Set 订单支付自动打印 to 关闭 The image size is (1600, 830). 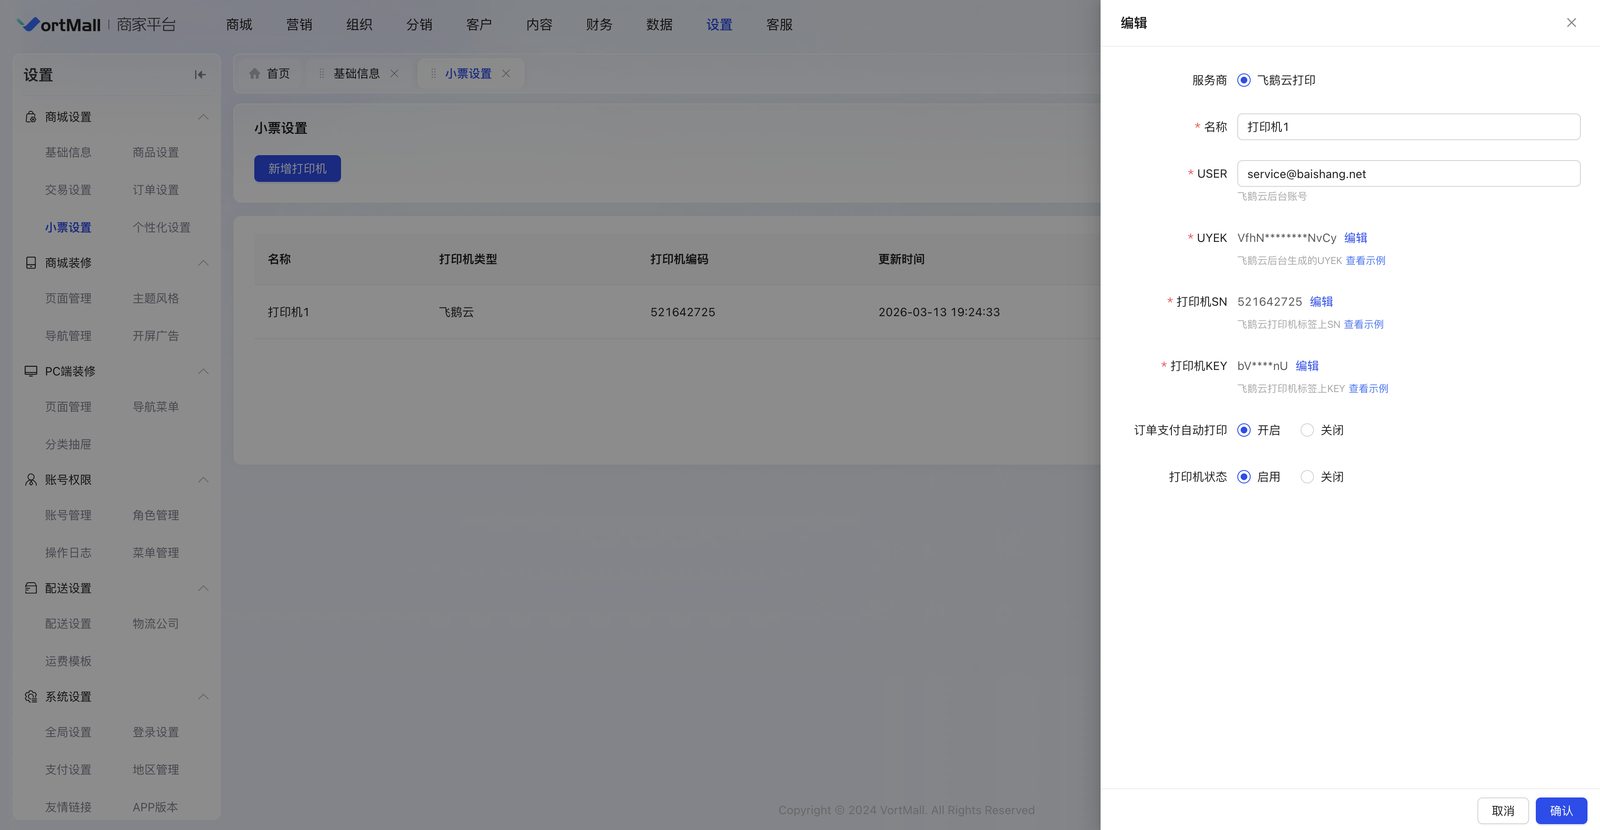coord(1307,430)
